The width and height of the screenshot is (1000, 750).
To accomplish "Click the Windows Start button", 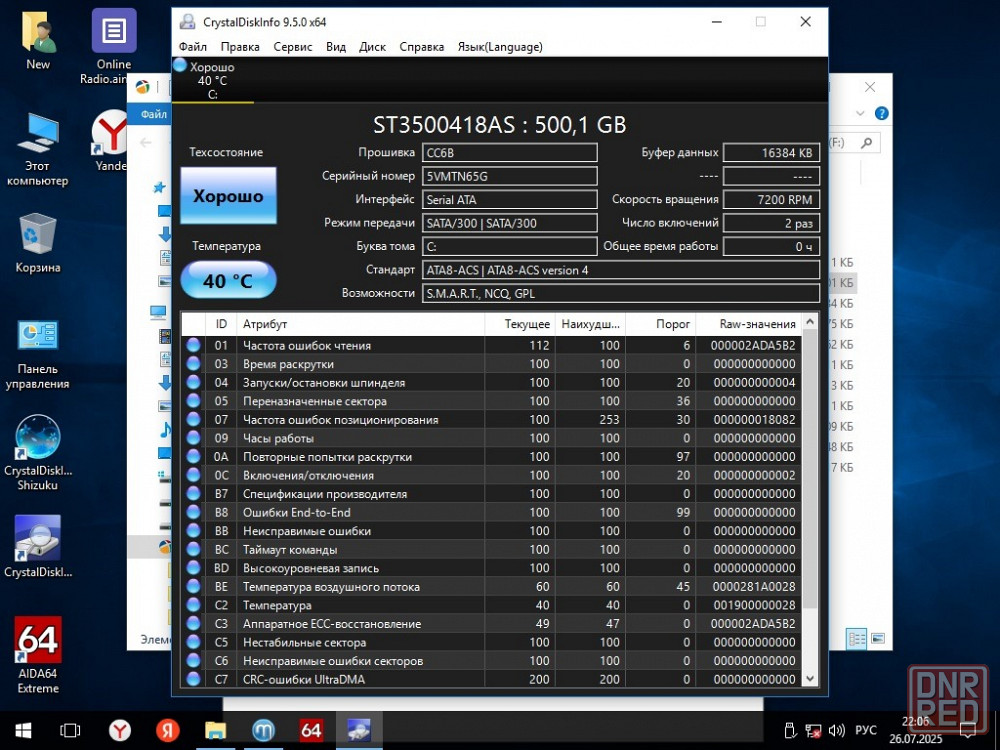I will pyautogui.click(x=24, y=730).
